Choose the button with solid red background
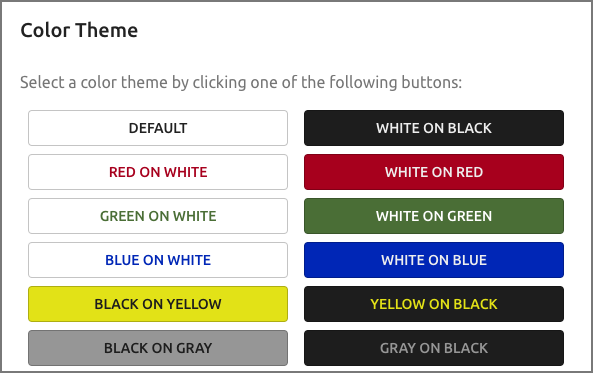The height and width of the screenshot is (373, 593). click(x=434, y=172)
